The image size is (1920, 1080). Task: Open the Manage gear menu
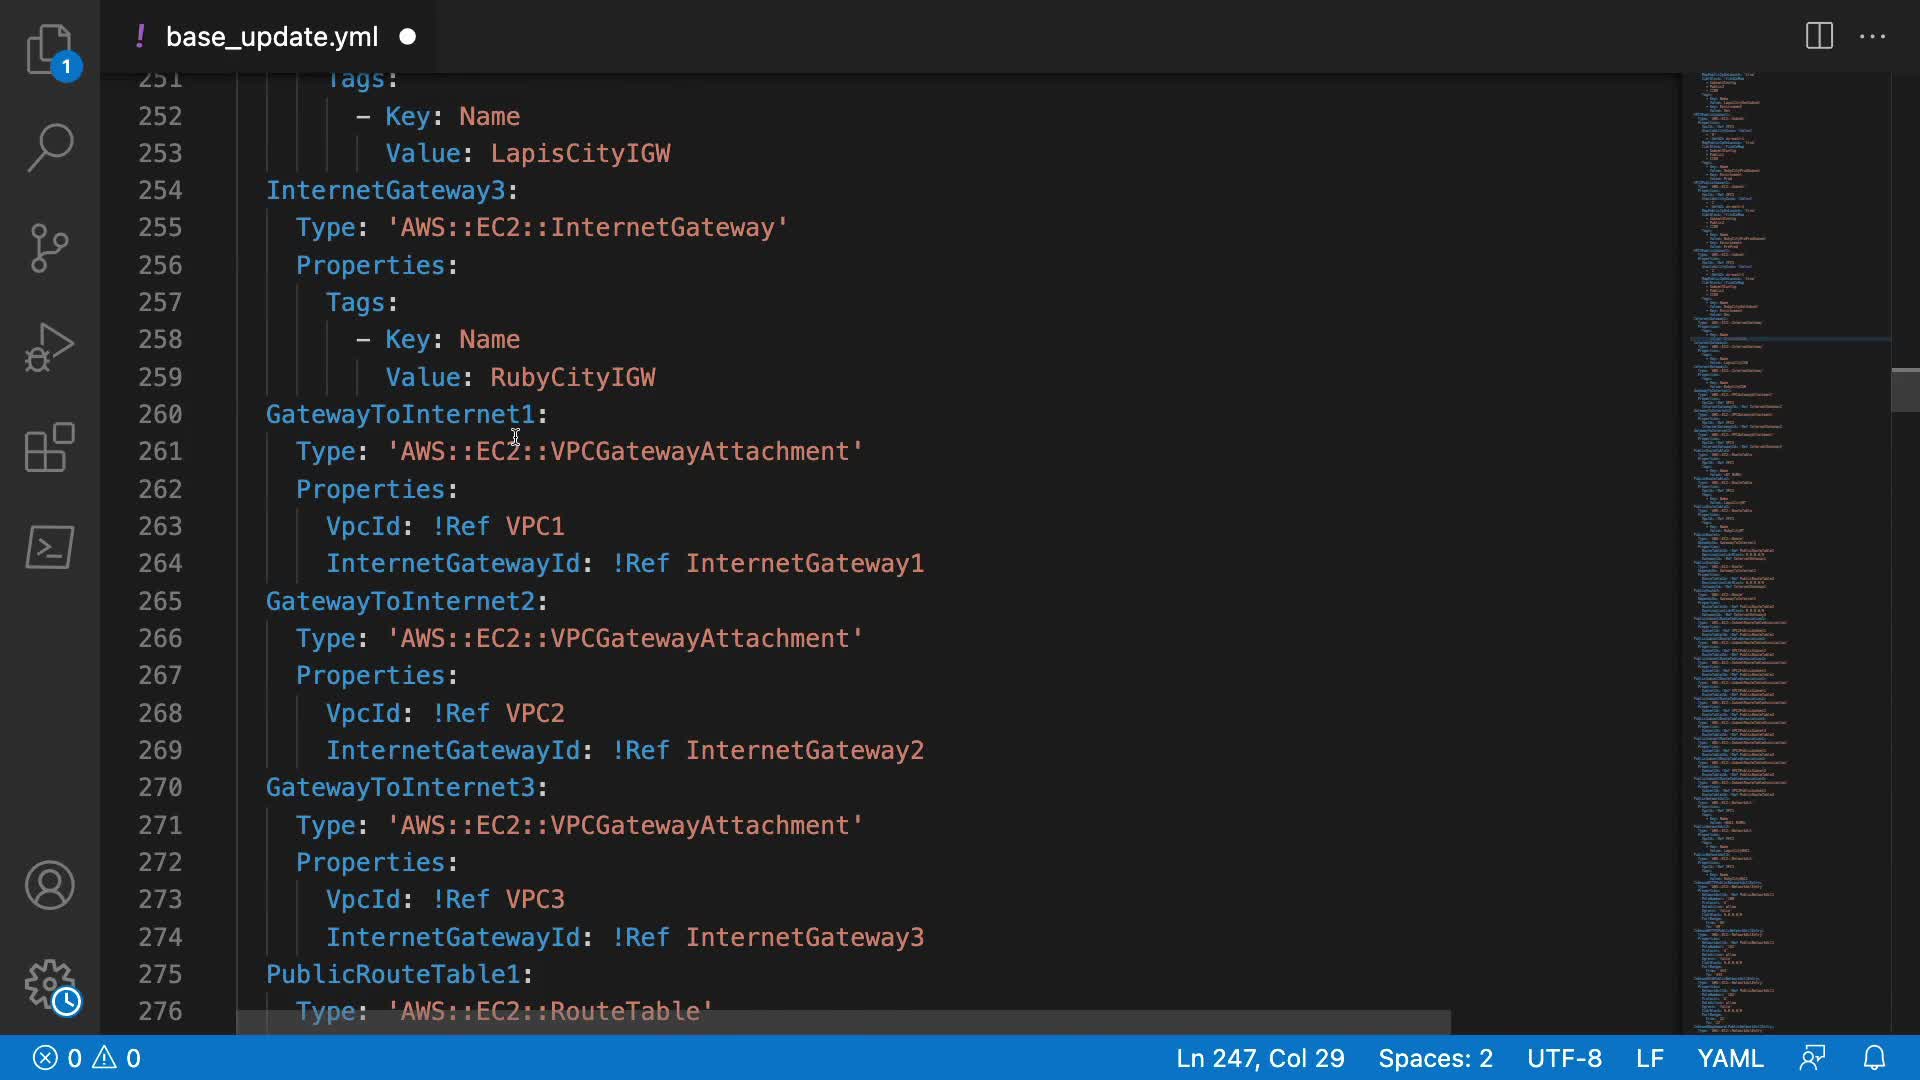pos(49,985)
